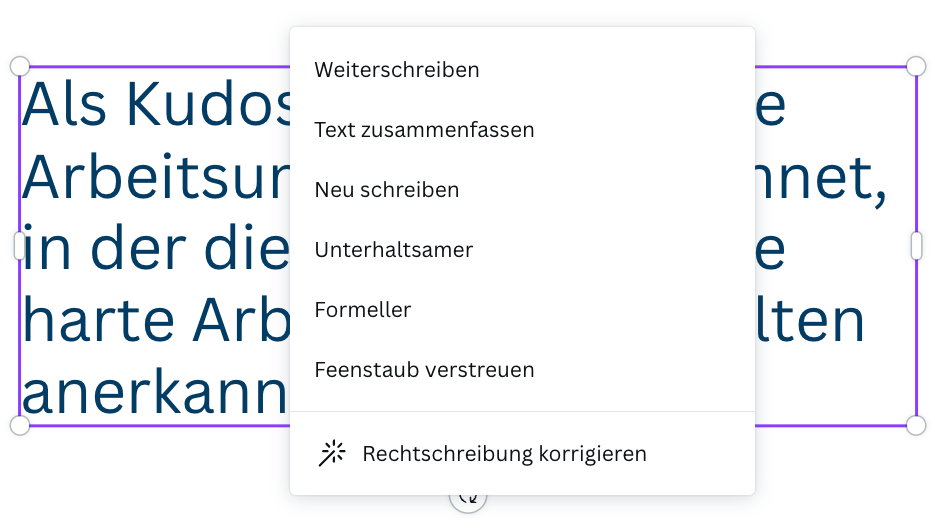Pick the Unterhaltsamer tone option
Image resolution: width=935 pixels, height=530 pixels.
[x=393, y=250]
